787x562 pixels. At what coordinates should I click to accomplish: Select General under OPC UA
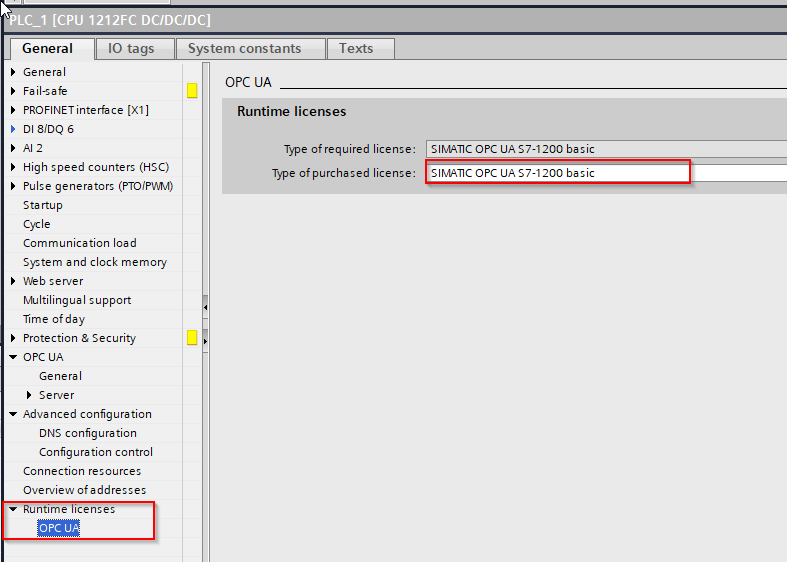60,376
